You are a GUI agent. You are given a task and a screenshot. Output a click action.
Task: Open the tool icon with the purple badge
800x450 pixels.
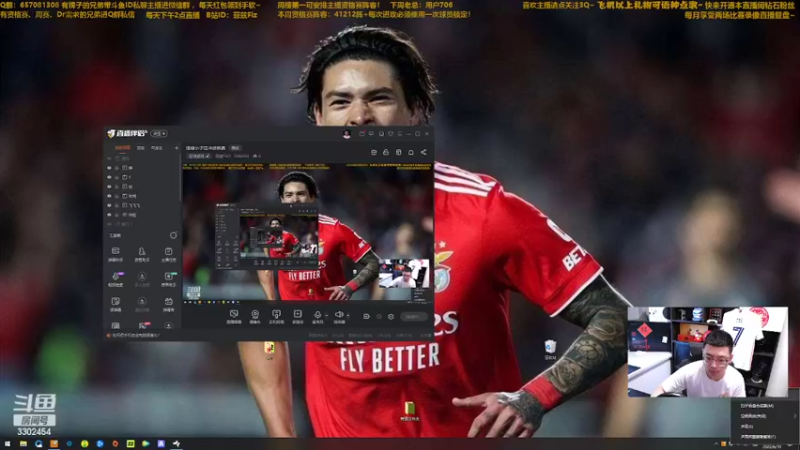tap(116, 277)
